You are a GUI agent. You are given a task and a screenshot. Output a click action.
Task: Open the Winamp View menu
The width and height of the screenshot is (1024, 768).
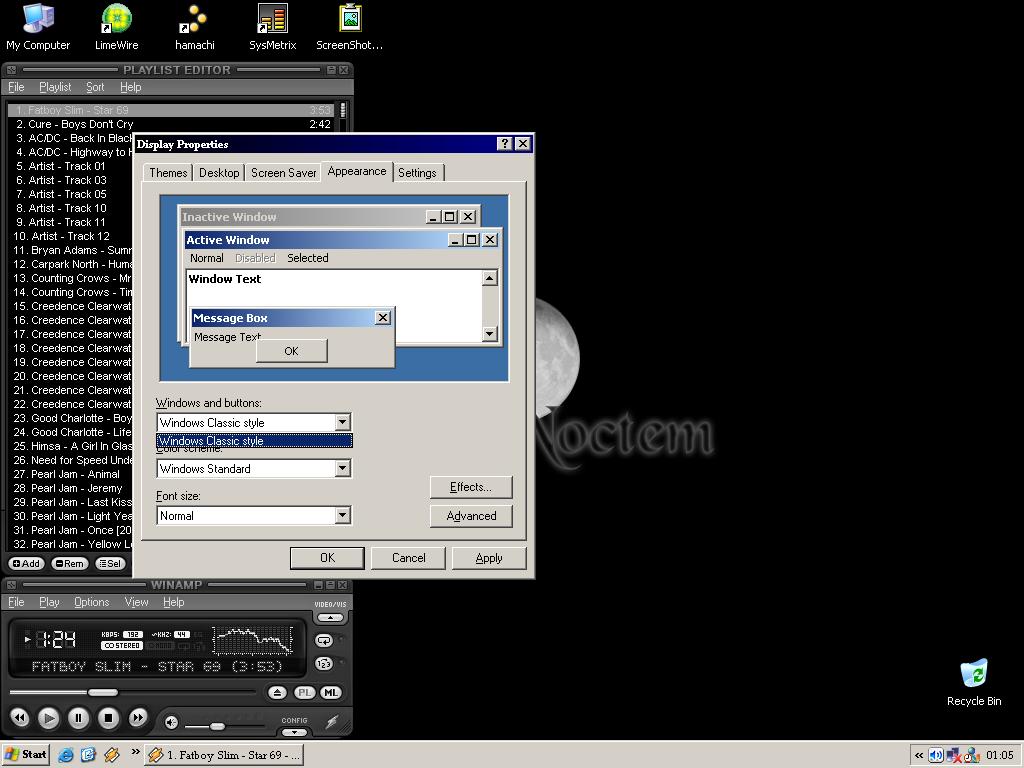pyautogui.click(x=136, y=602)
